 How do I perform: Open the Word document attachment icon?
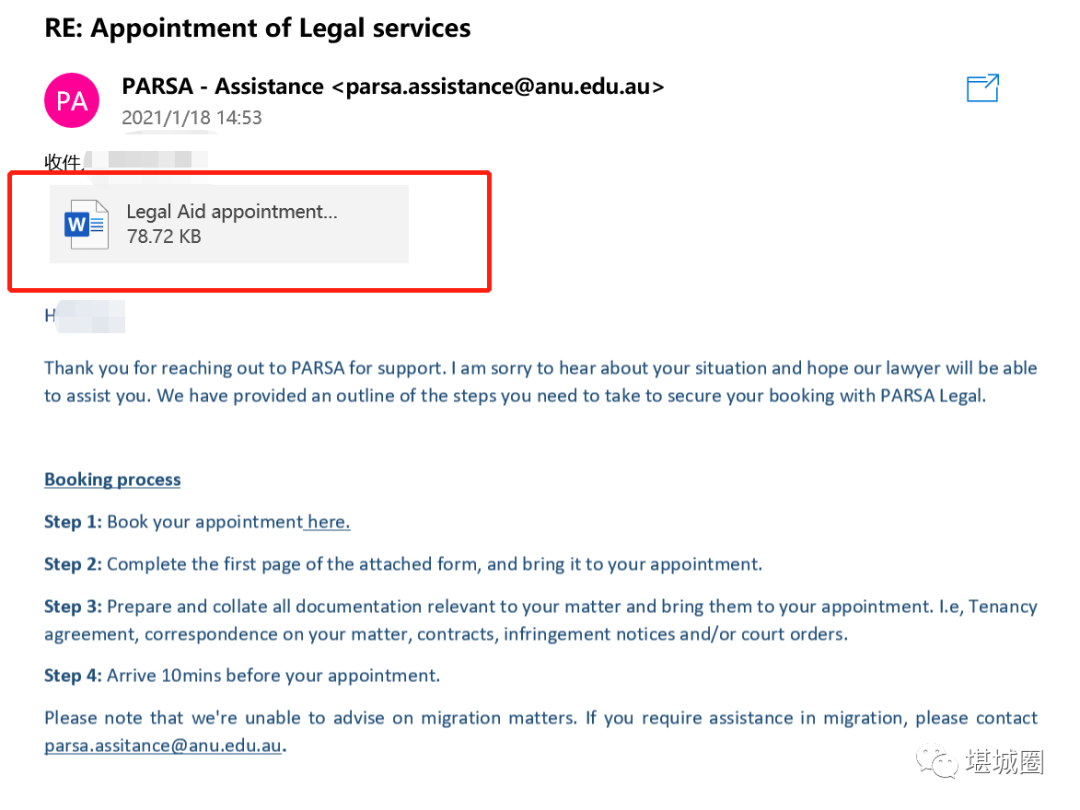click(86, 225)
